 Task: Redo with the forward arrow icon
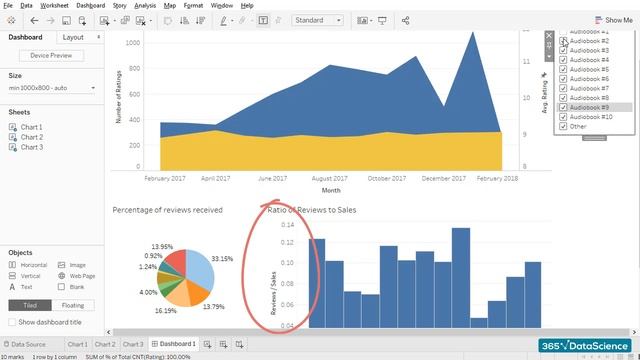(50, 20)
